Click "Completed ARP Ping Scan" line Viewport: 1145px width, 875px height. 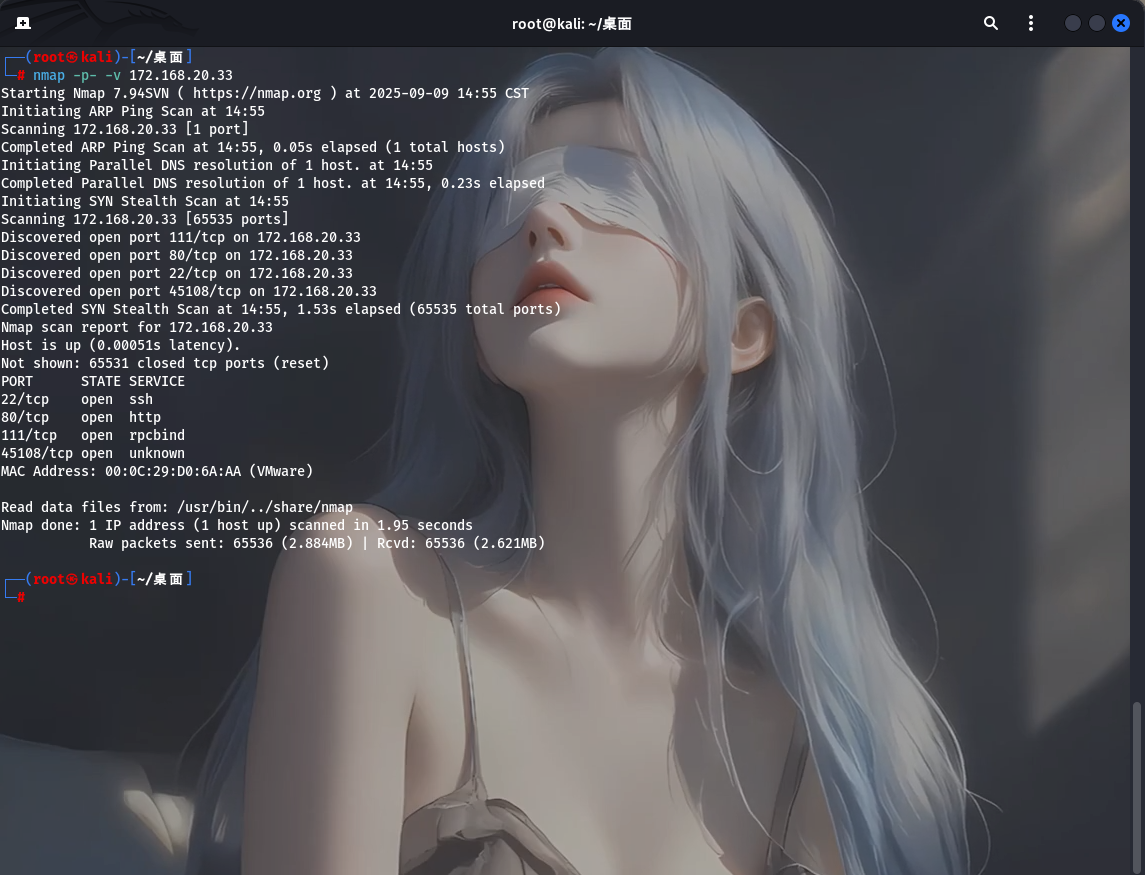tap(253, 147)
